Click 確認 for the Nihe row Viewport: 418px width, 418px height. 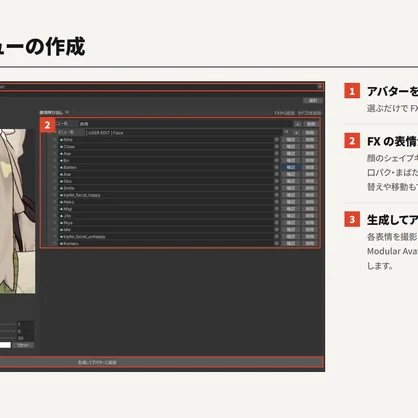tap(291, 140)
